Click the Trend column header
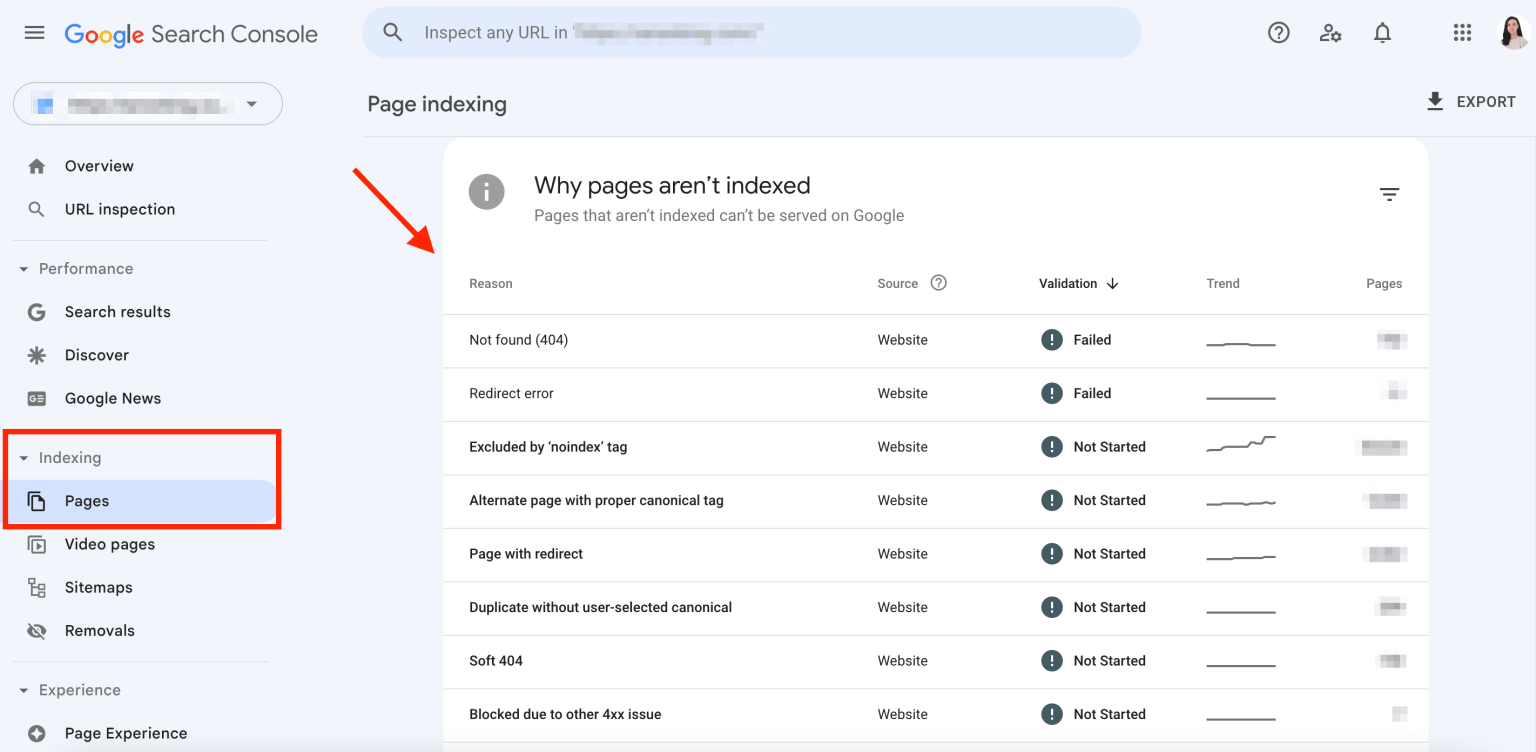 click(1223, 284)
